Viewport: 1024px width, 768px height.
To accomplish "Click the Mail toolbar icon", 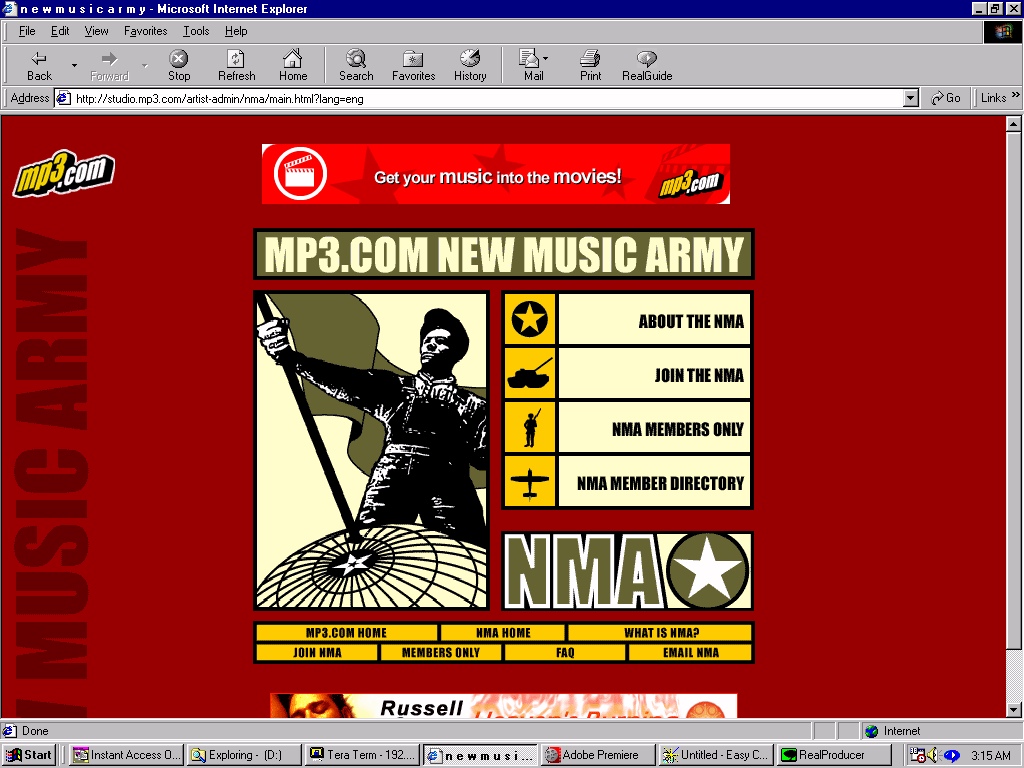I will [x=528, y=59].
